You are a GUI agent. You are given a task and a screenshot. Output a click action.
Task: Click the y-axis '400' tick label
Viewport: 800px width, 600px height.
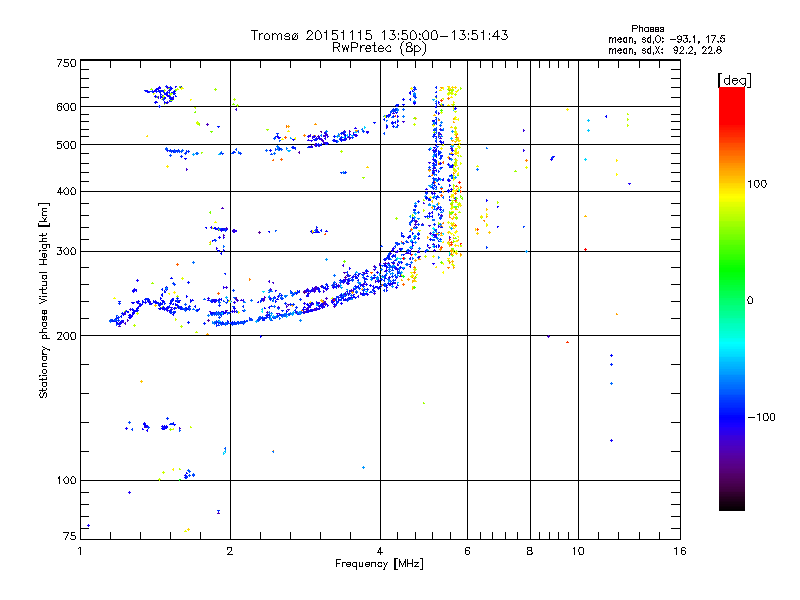tap(66, 192)
